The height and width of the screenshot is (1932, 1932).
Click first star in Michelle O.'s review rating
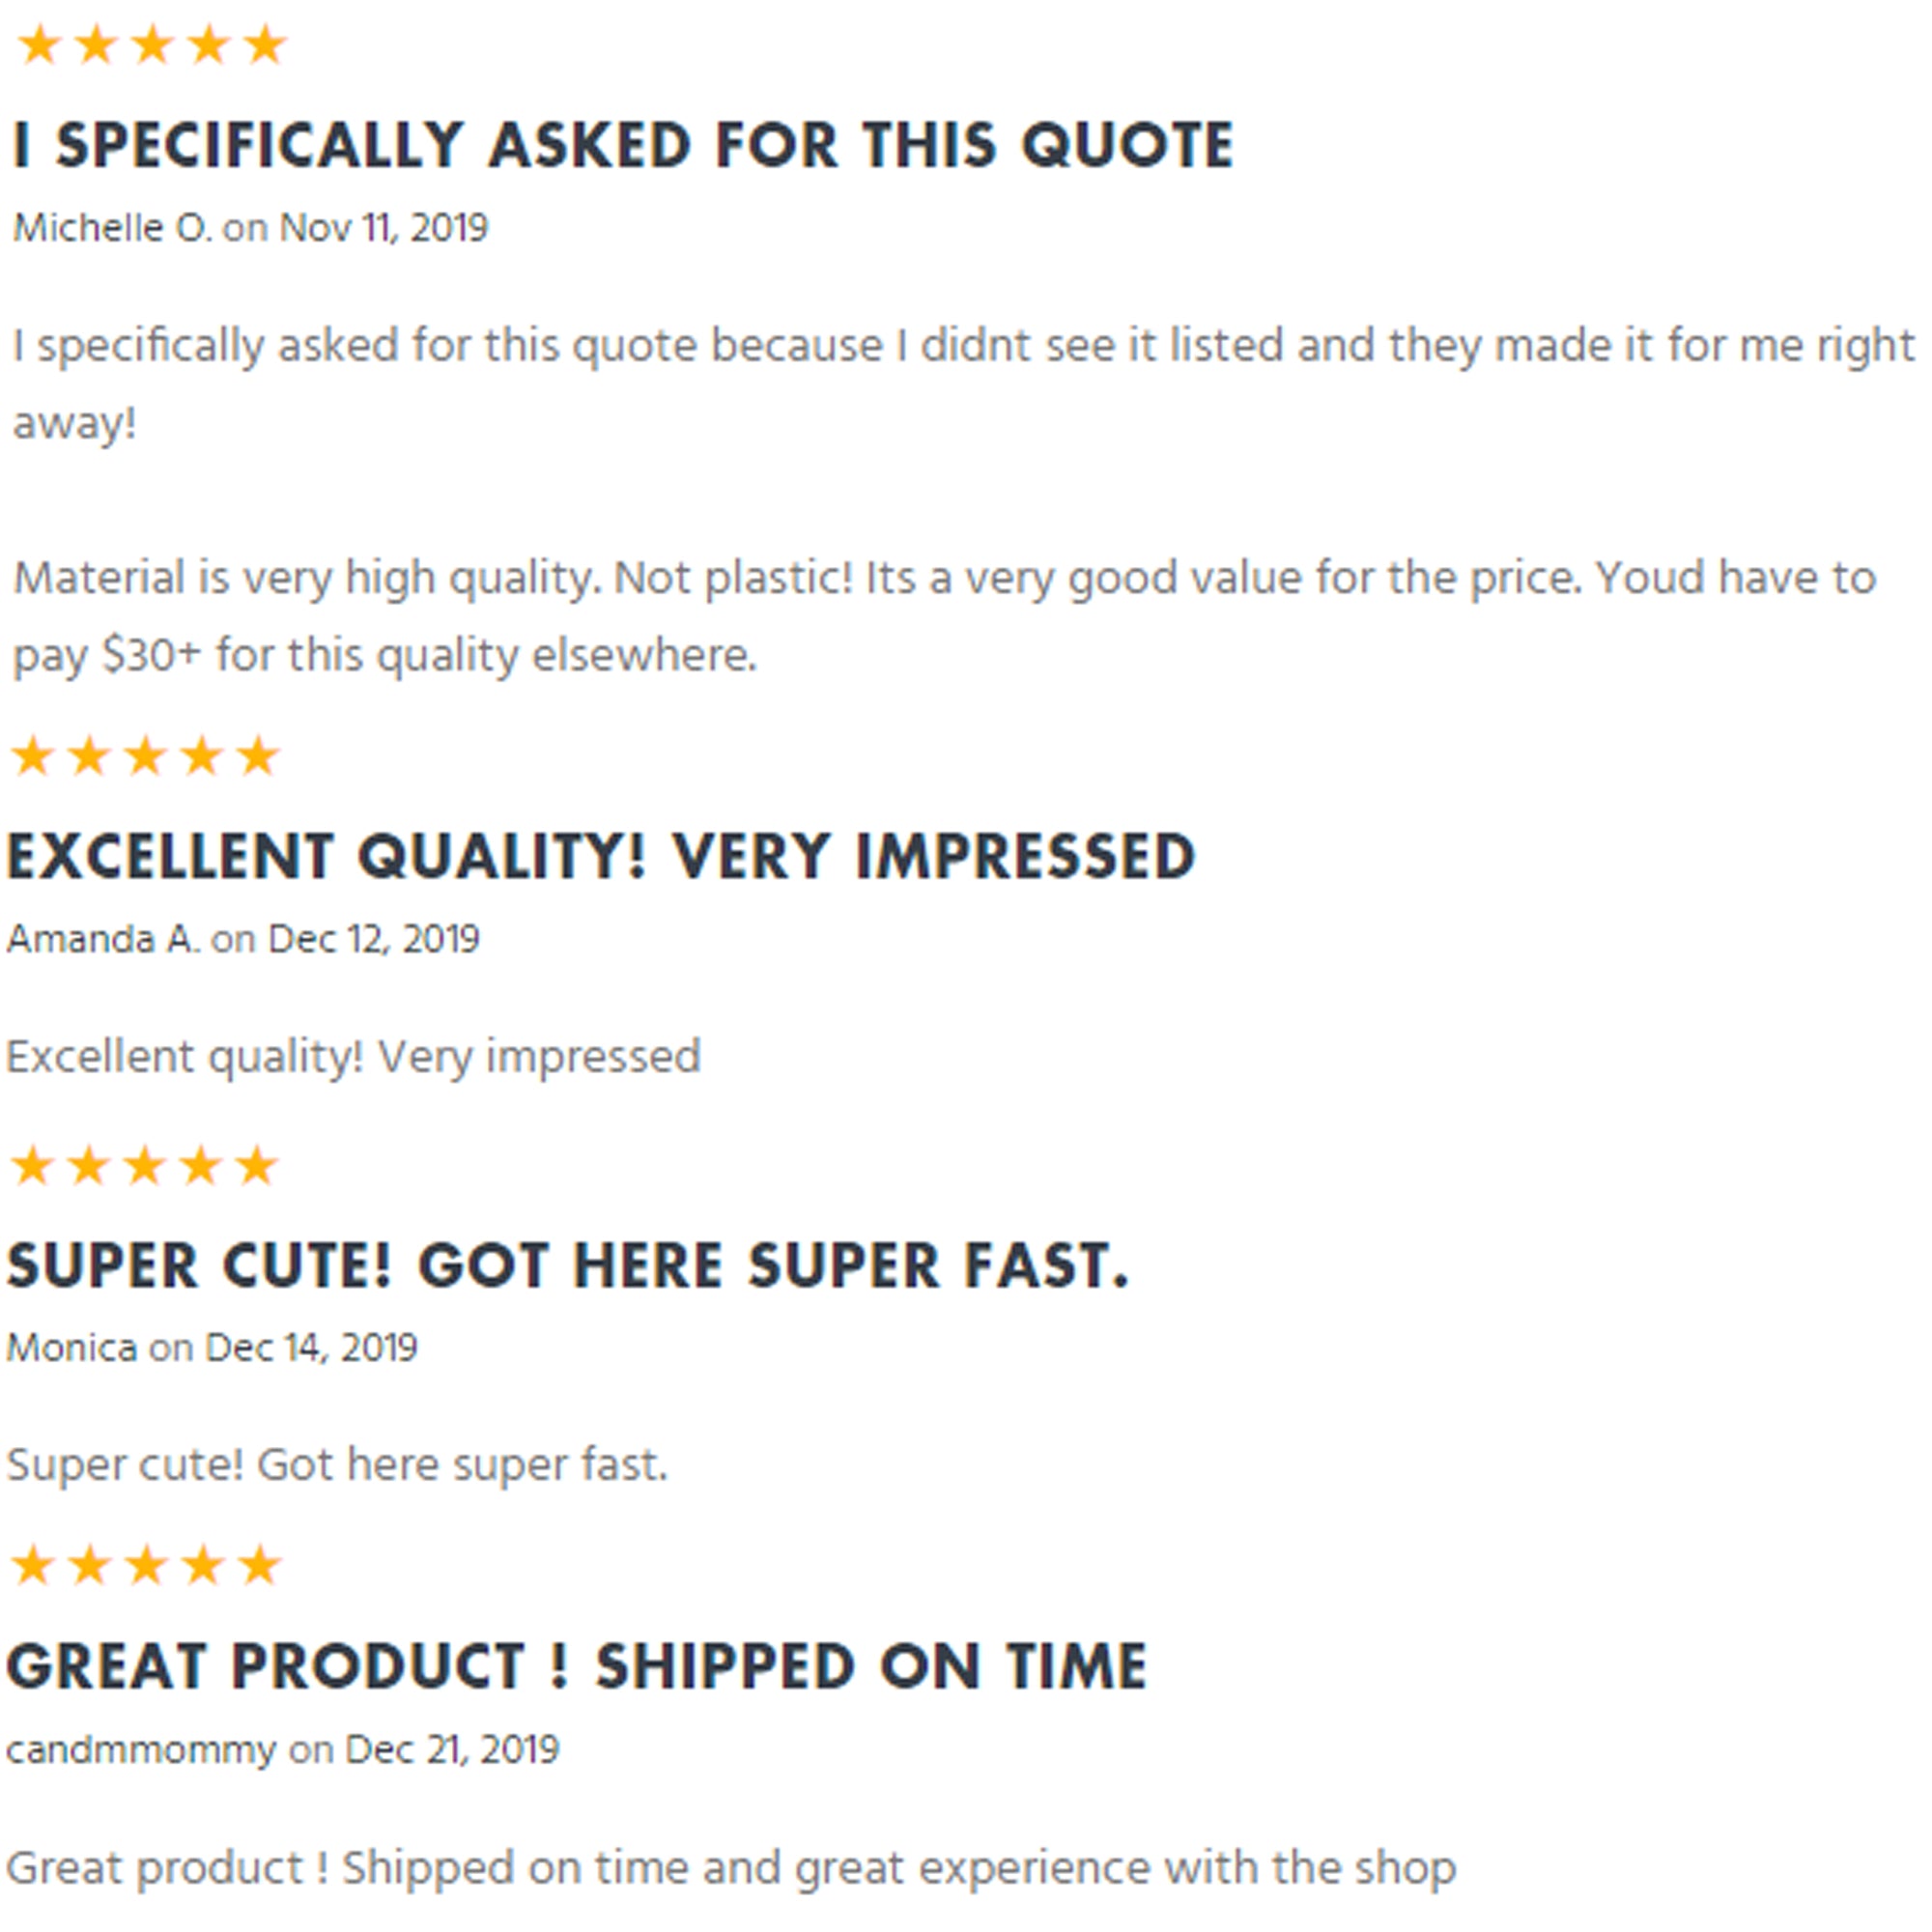pos(39,45)
